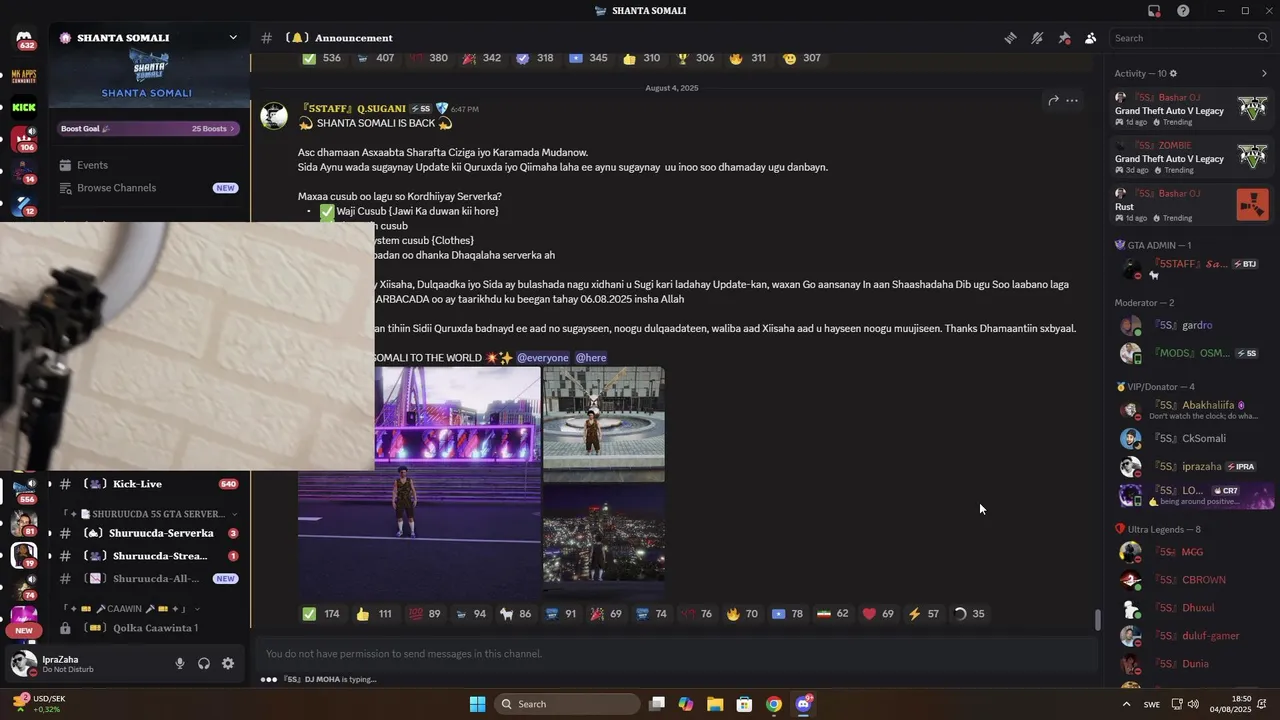Viewport: 1280px width, 720px height.
Task: Open Discord inbox icon in title bar
Action: pyautogui.click(x=1154, y=11)
